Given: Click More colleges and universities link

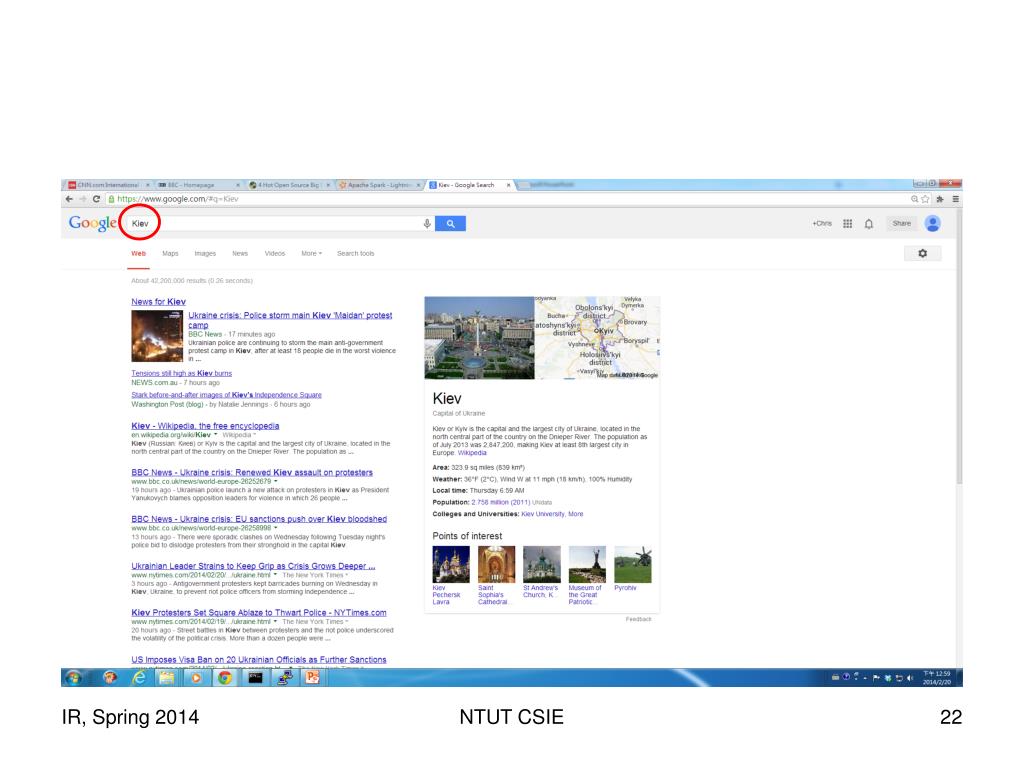Looking at the screenshot, I should pos(576,514).
